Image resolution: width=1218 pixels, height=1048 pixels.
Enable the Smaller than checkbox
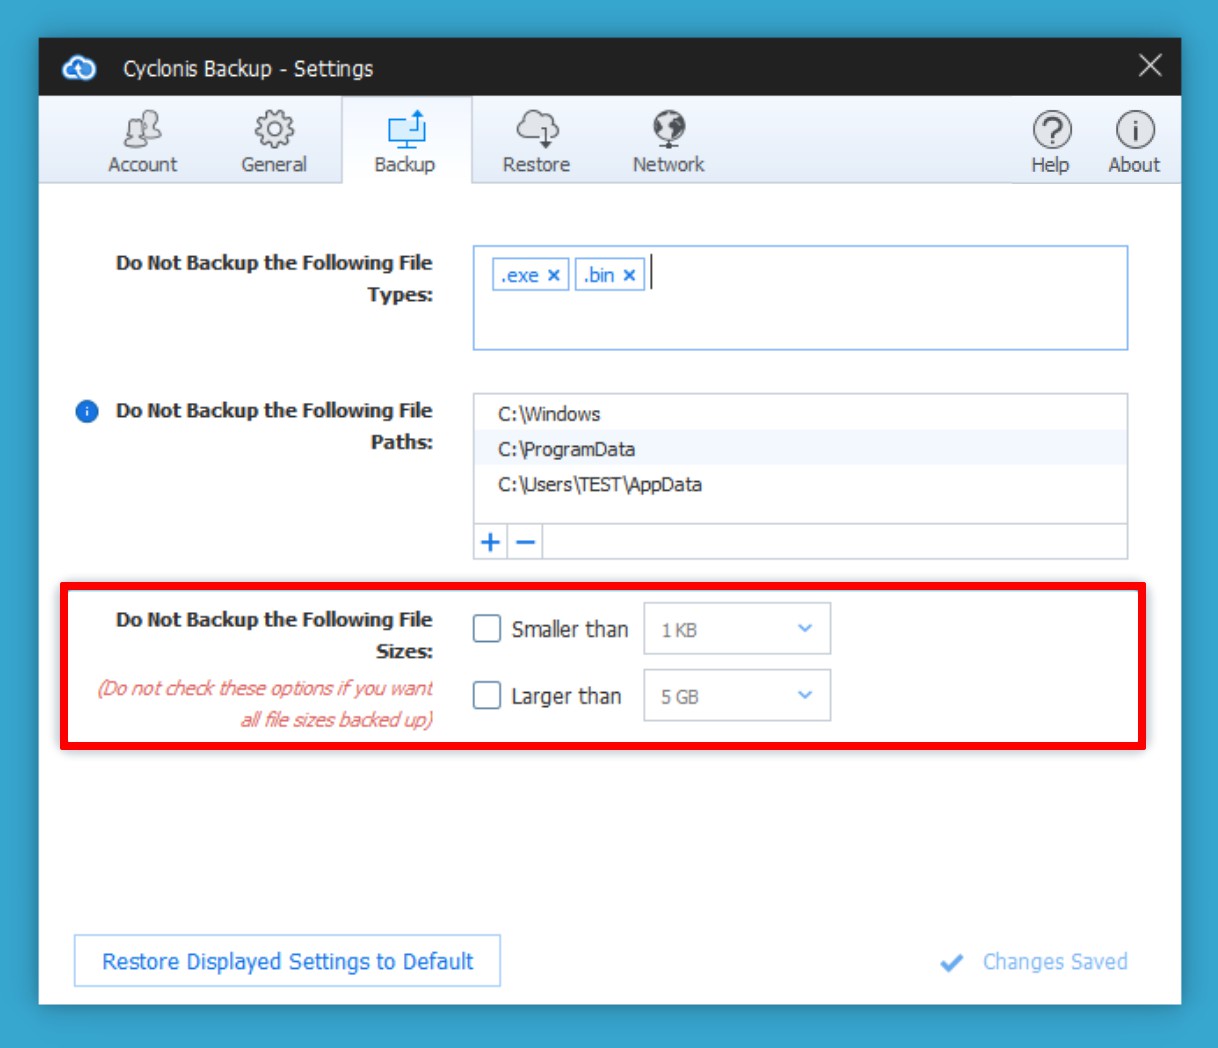(487, 629)
